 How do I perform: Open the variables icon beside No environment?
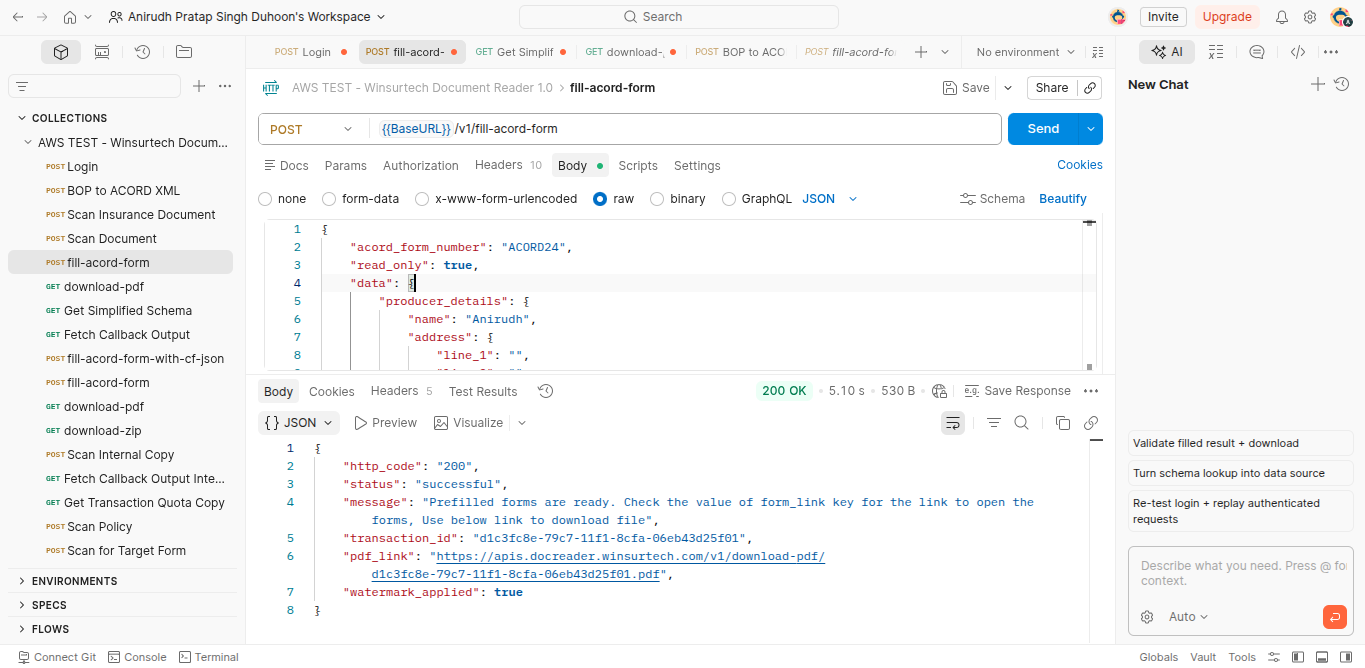click(1098, 52)
